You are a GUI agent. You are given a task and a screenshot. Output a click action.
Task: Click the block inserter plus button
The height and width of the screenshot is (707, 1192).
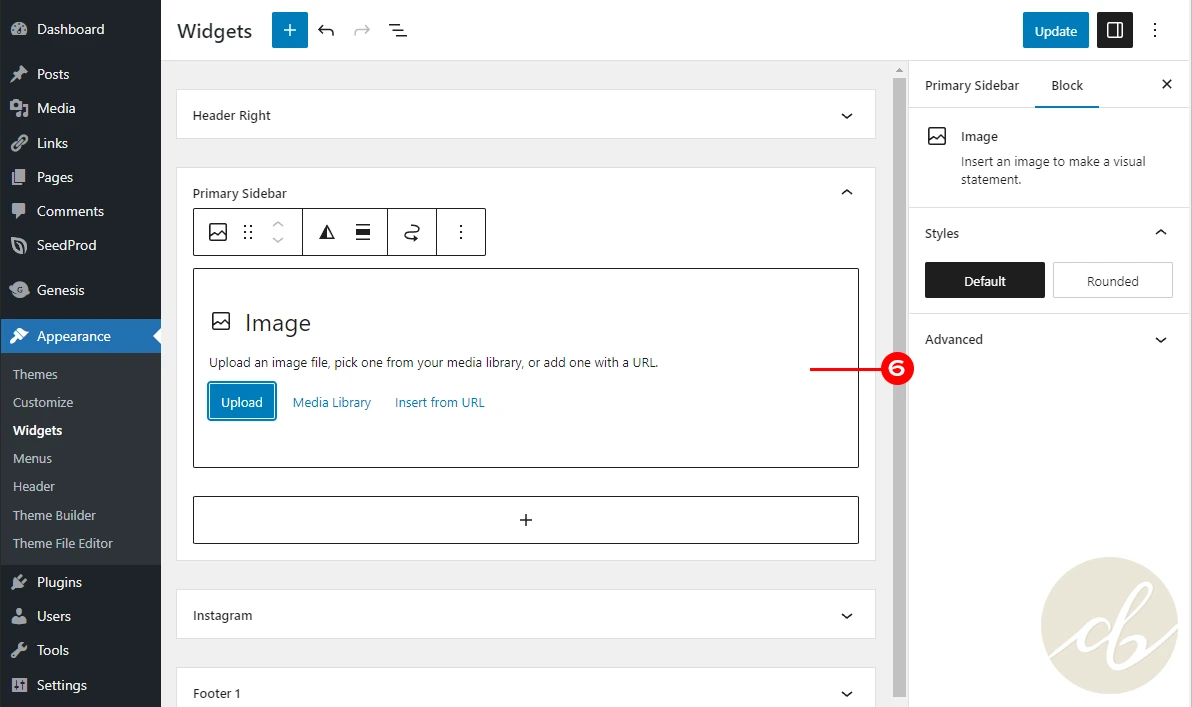(x=290, y=30)
